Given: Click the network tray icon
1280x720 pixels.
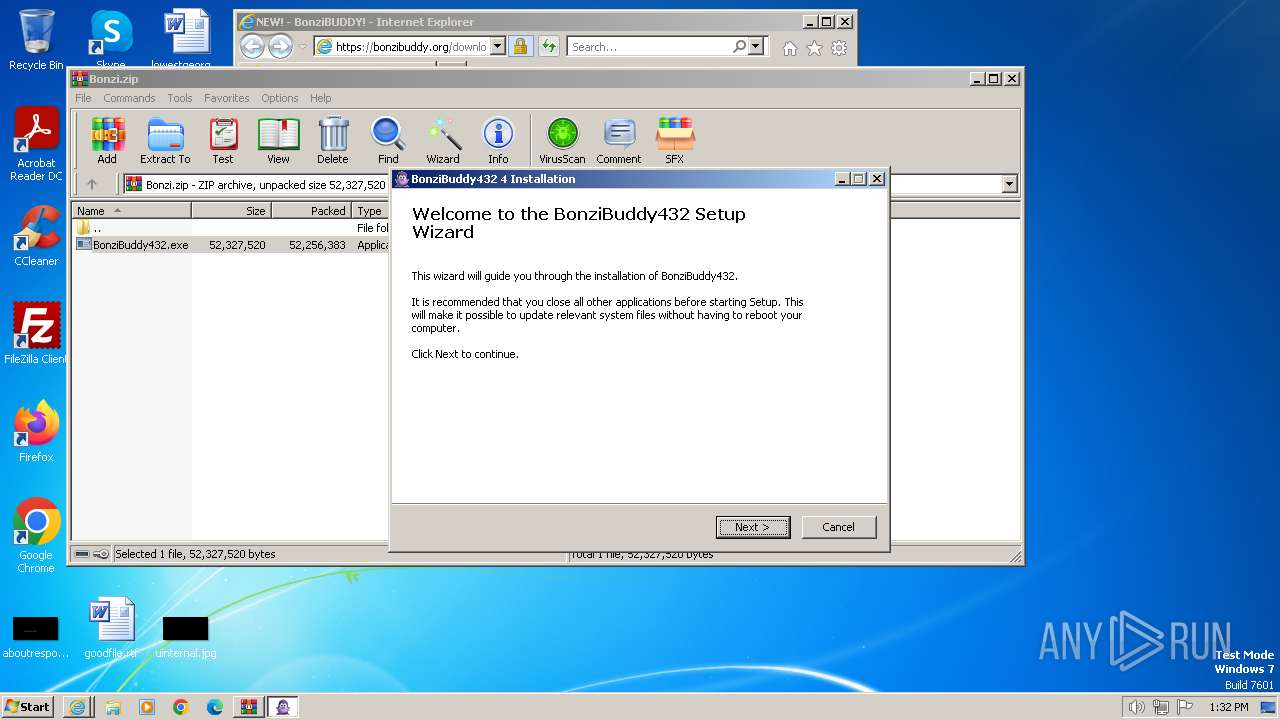Looking at the screenshot, I should tap(1161, 707).
